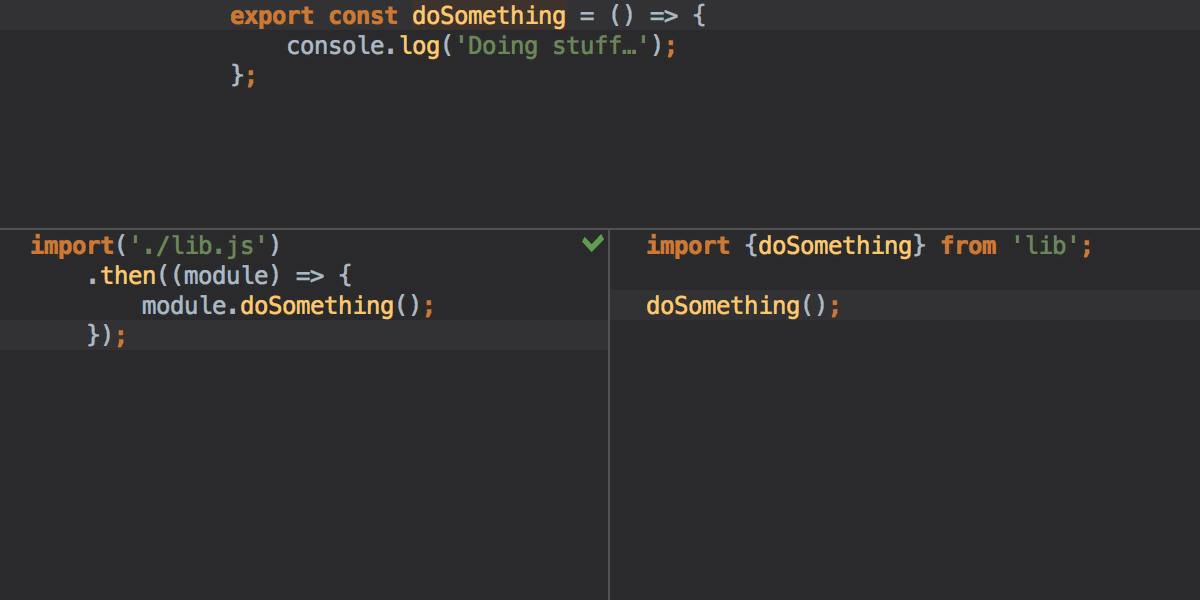Click the 'const' keyword in the top editor
The width and height of the screenshot is (1200, 600).
[x=363, y=16]
